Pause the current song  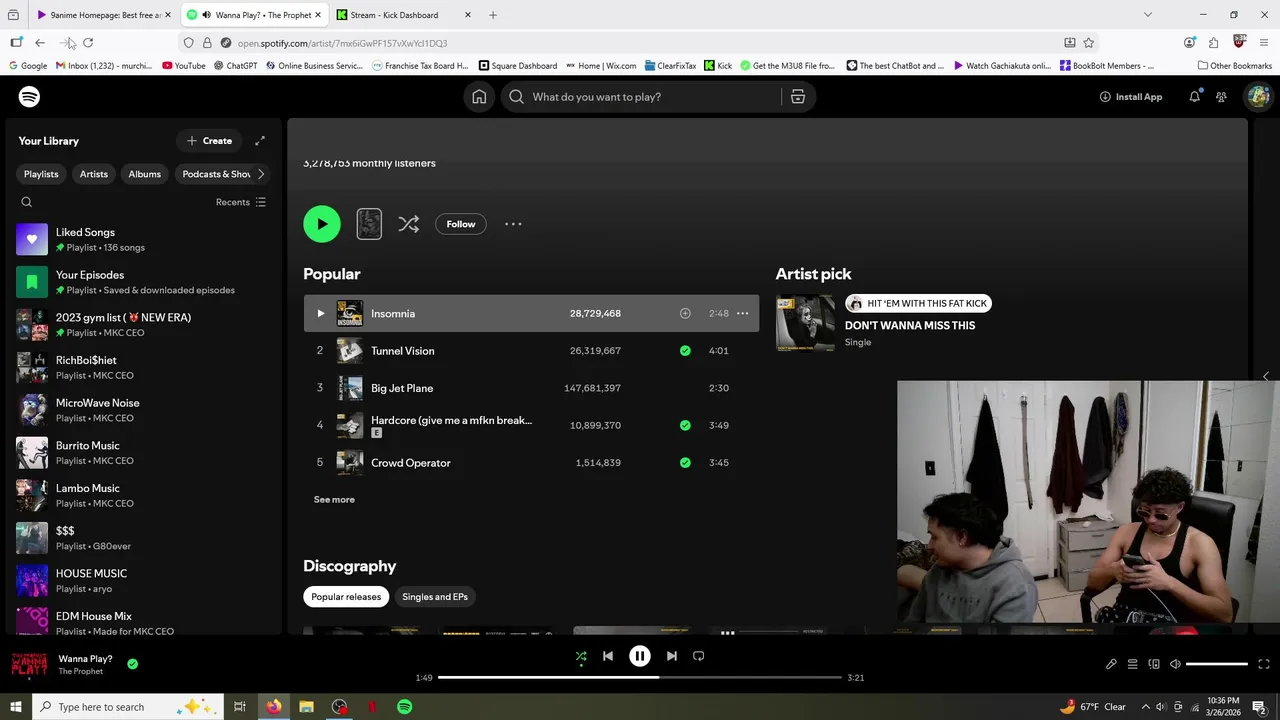click(640, 657)
